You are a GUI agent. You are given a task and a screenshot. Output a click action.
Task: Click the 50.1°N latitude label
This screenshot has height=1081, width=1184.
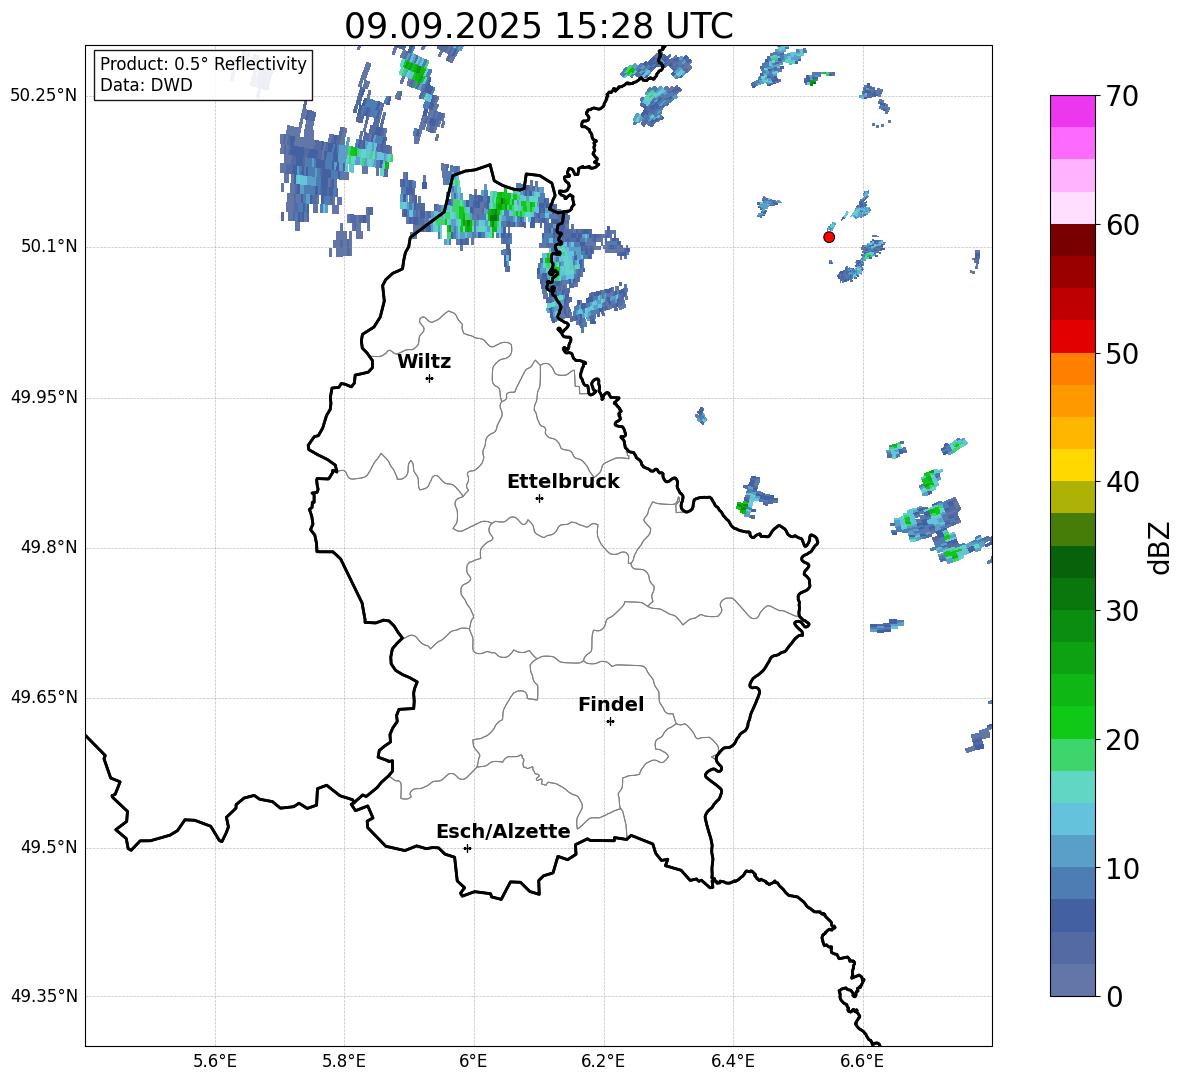pos(49,247)
